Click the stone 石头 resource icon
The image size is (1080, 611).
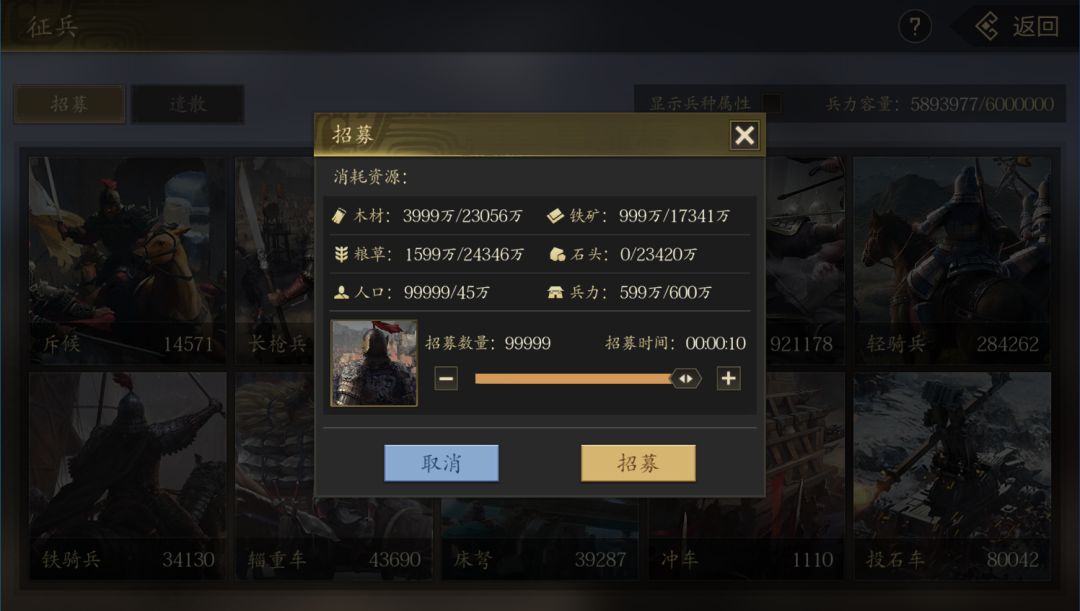point(557,254)
